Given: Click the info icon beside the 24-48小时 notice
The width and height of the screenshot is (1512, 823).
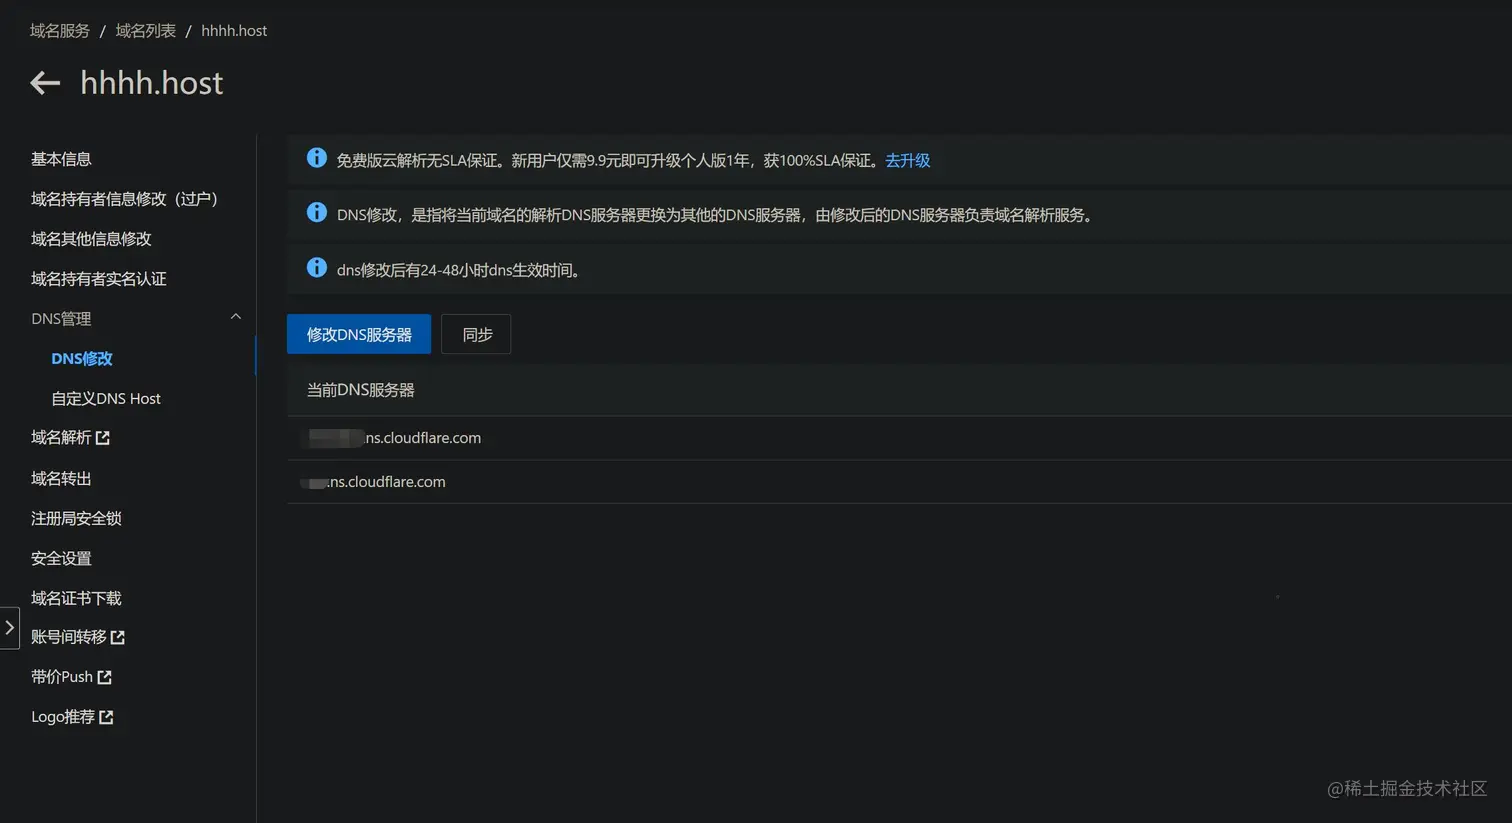Looking at the screenshot, I should click(x=317, y=268).
